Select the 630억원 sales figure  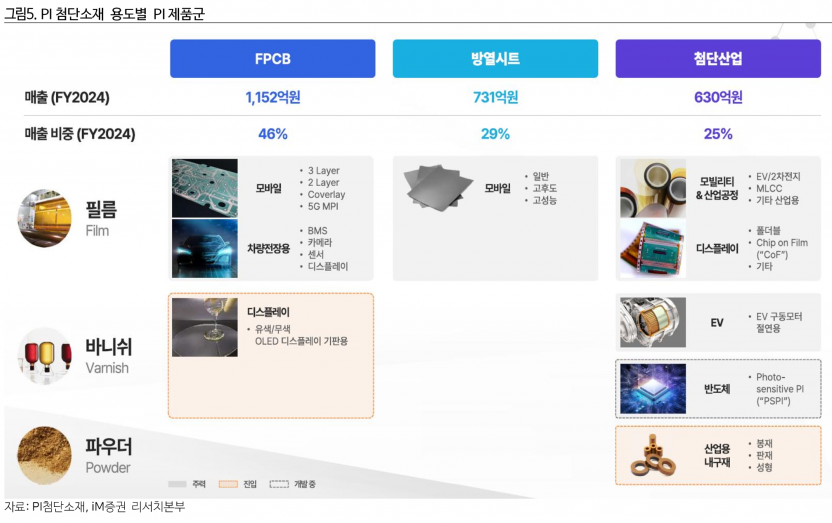click(718, 97)
